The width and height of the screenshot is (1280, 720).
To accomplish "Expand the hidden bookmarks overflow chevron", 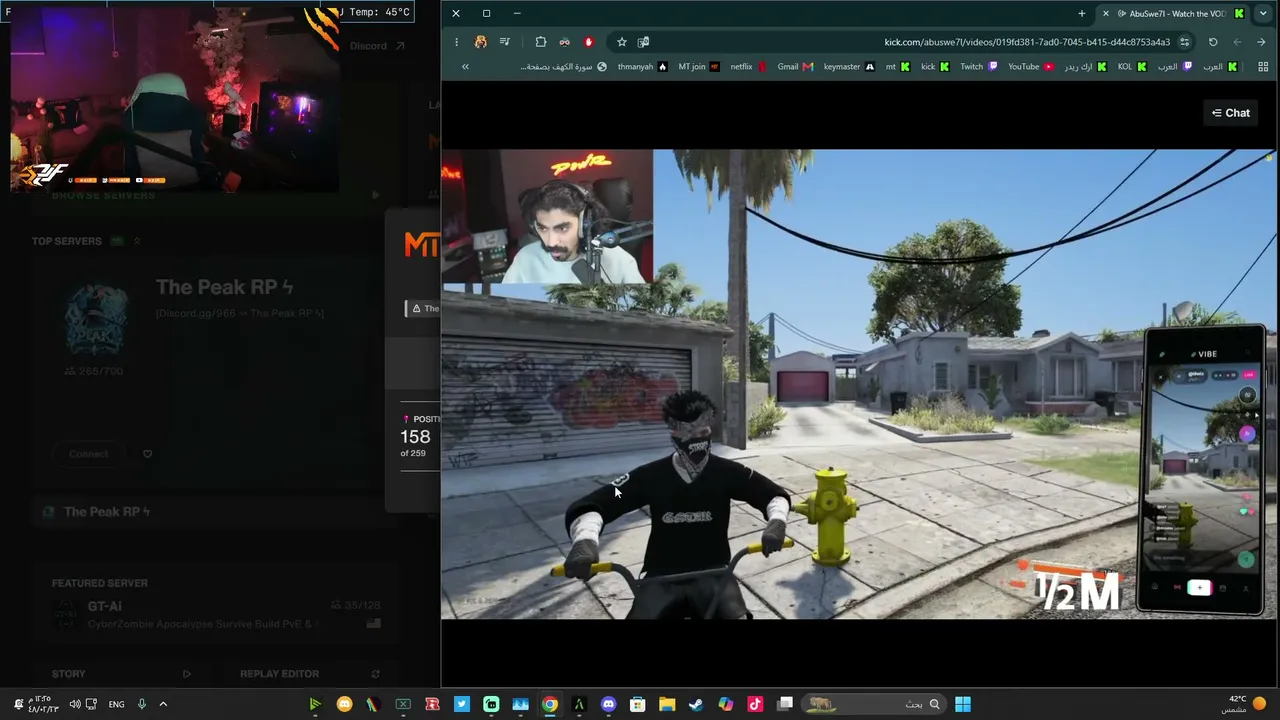I will tap(465, 67).
